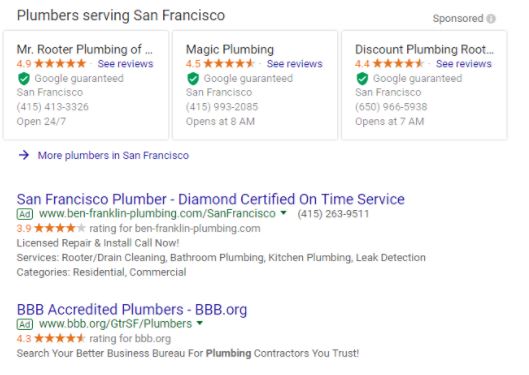Screen dimensions: 529x375
Task: Open BBB Accredited Plumbers - BBB.org title
Action: pos(132,310)
